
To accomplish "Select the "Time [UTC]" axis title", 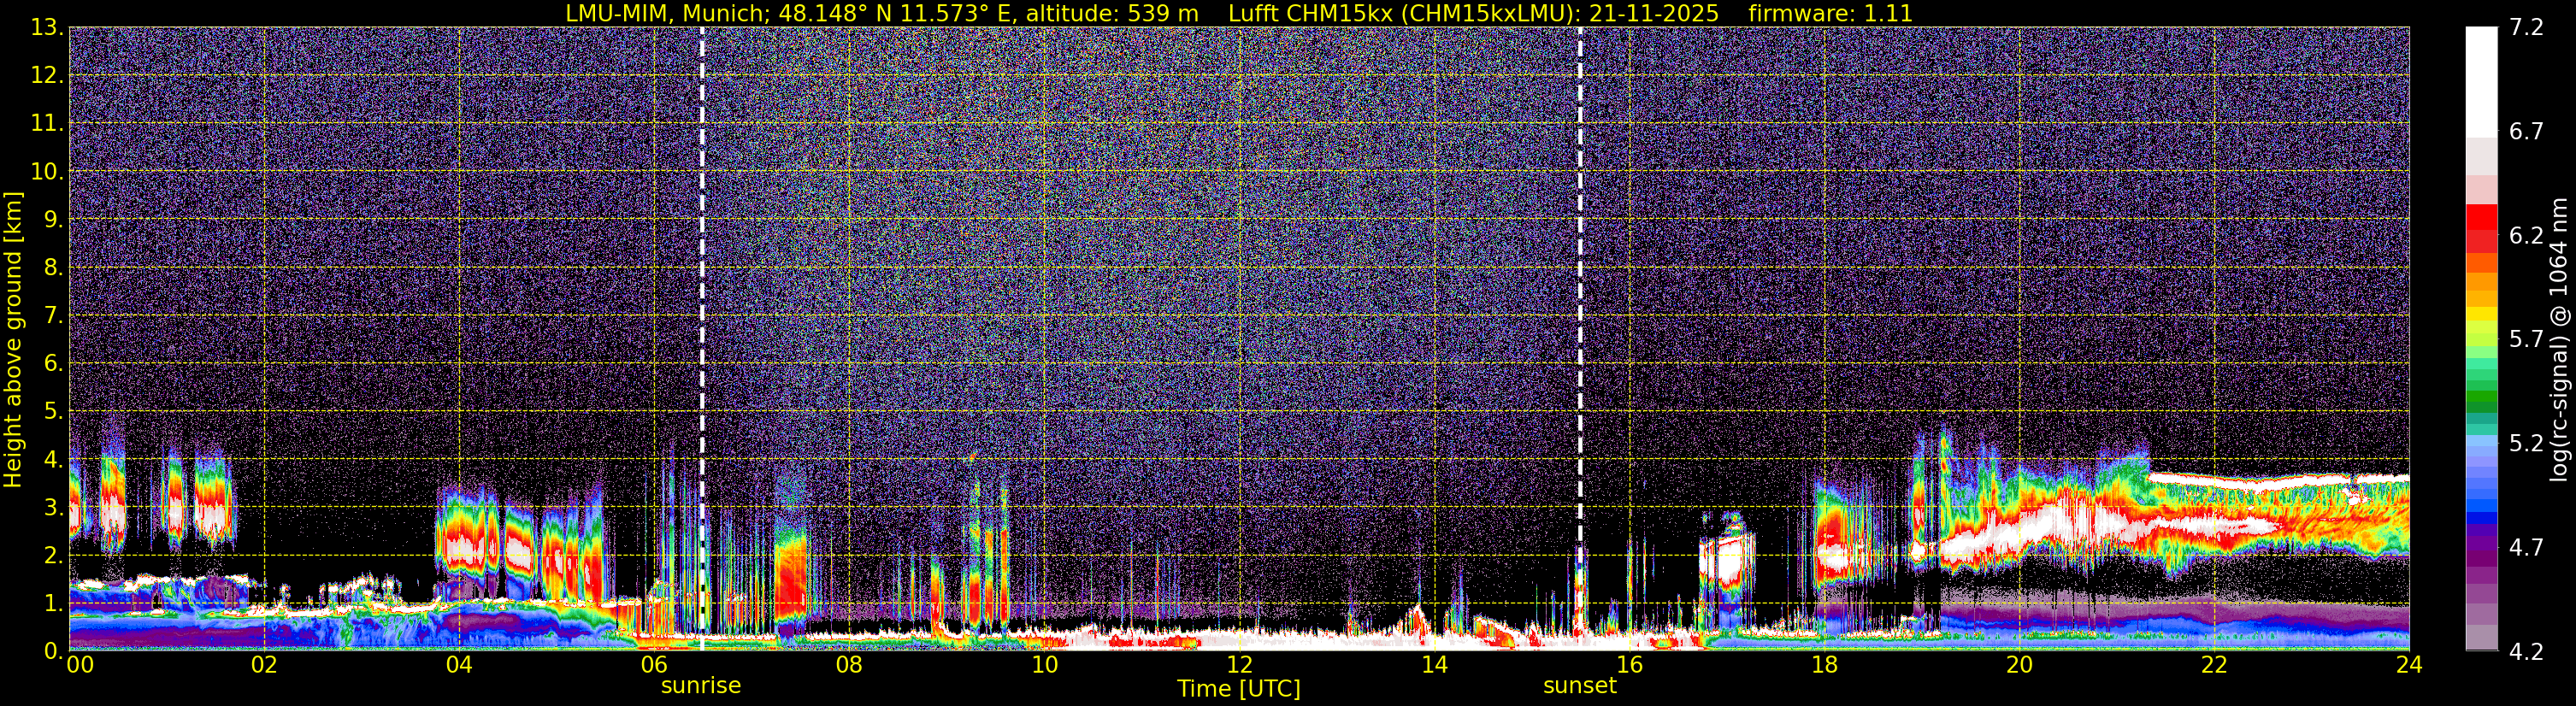I will (1239, 689).
